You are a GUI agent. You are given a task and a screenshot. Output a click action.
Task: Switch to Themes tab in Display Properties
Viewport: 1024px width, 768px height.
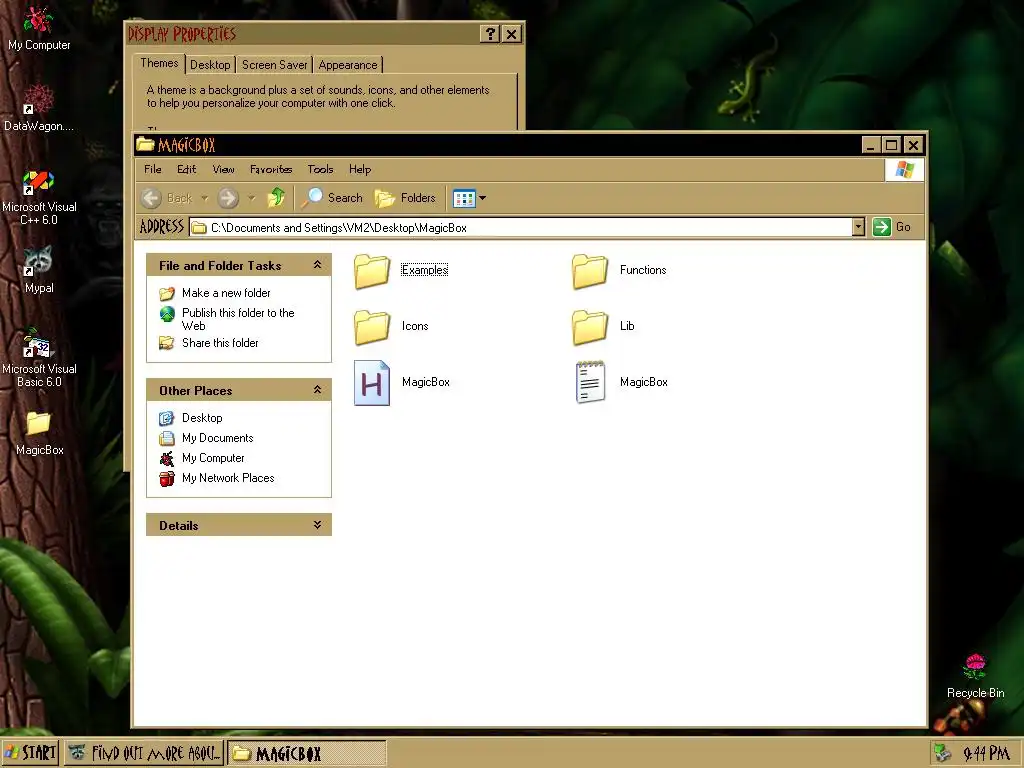click(x=159, y=63)
